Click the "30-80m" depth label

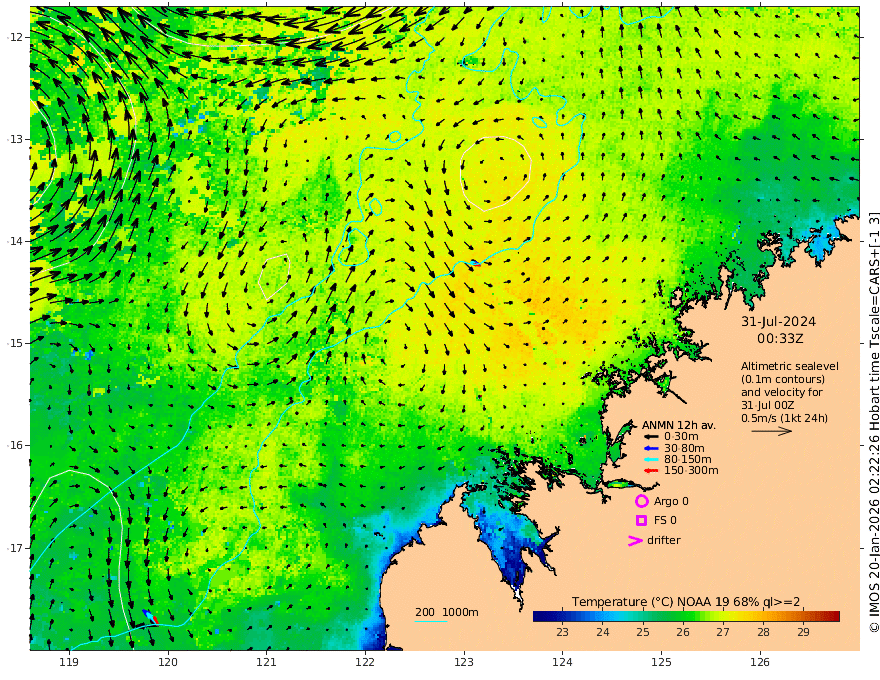[684, 448]
